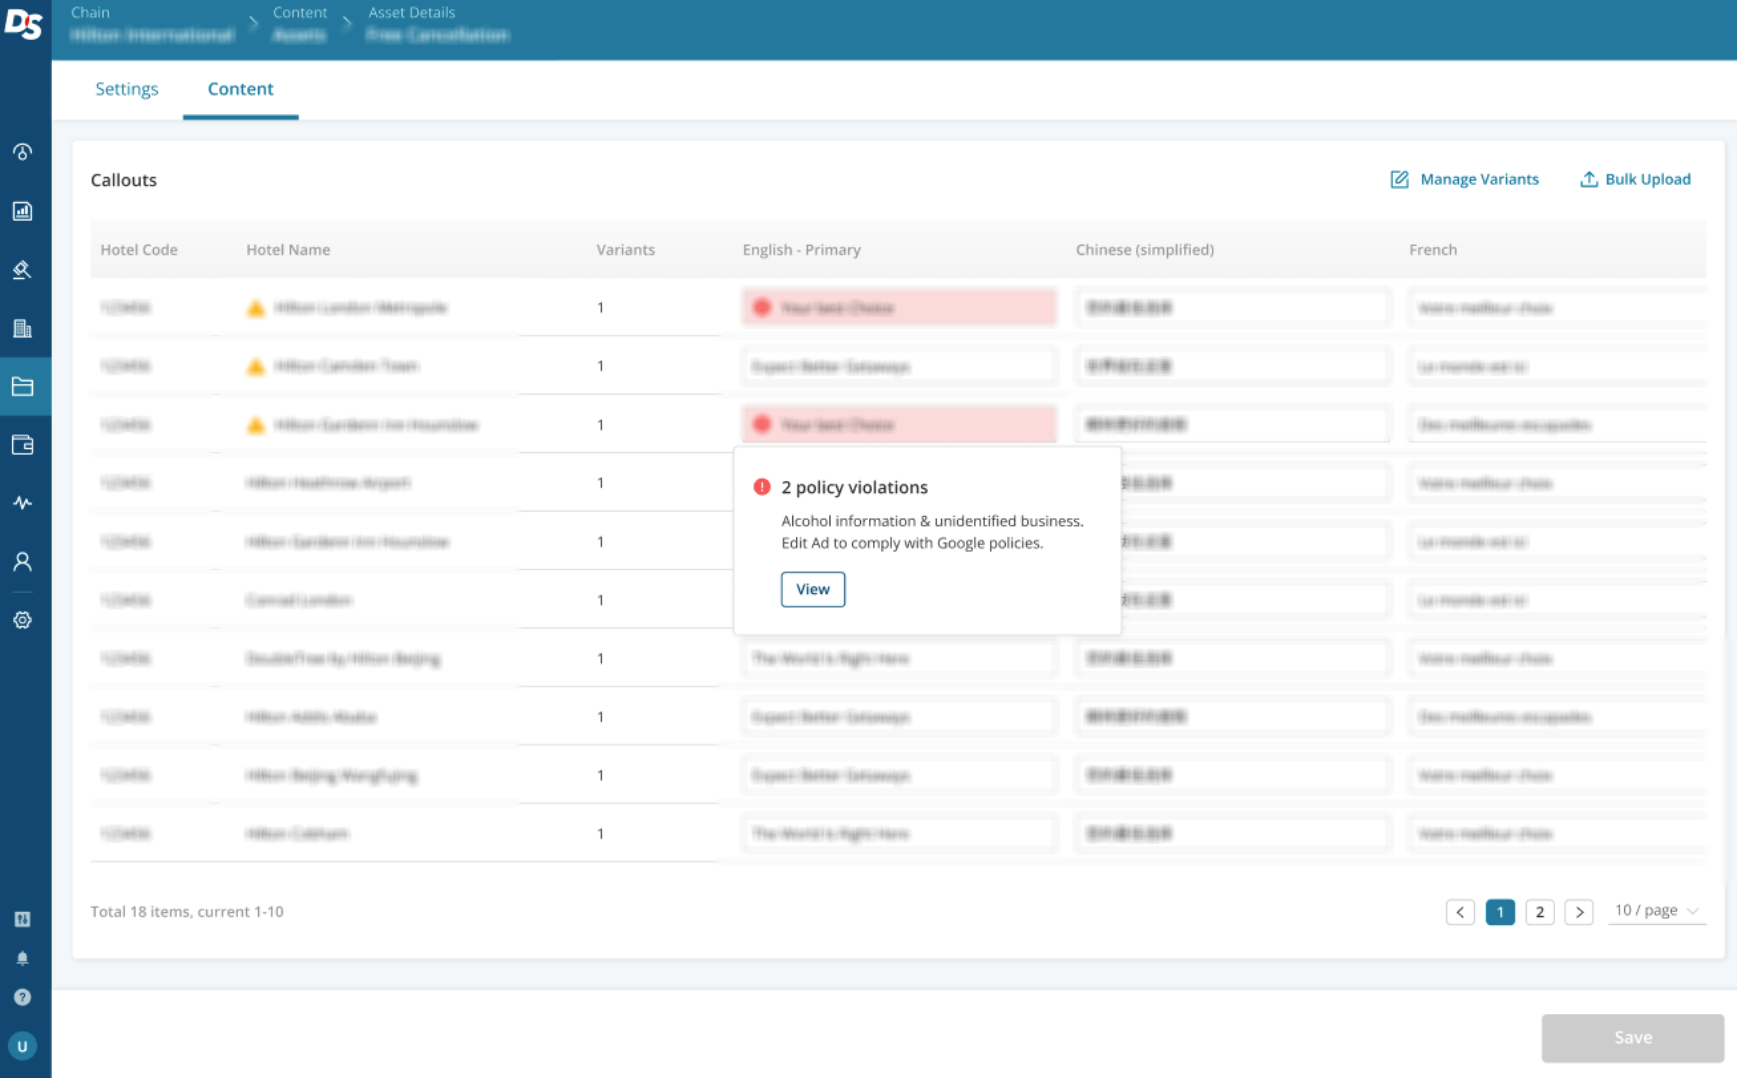Switch to the Content tab
Viewport: 1737px width, 1078px height.
[x=240, y=89]
